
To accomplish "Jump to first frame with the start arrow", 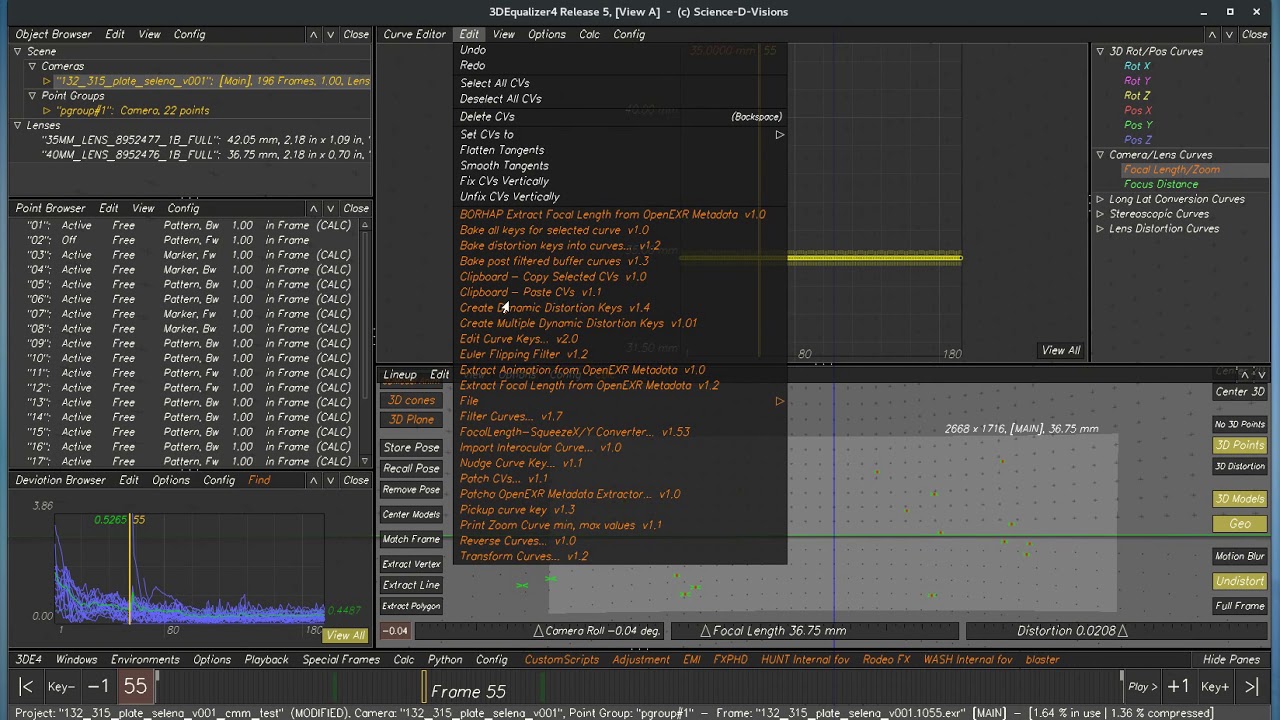I will (27, 687).
